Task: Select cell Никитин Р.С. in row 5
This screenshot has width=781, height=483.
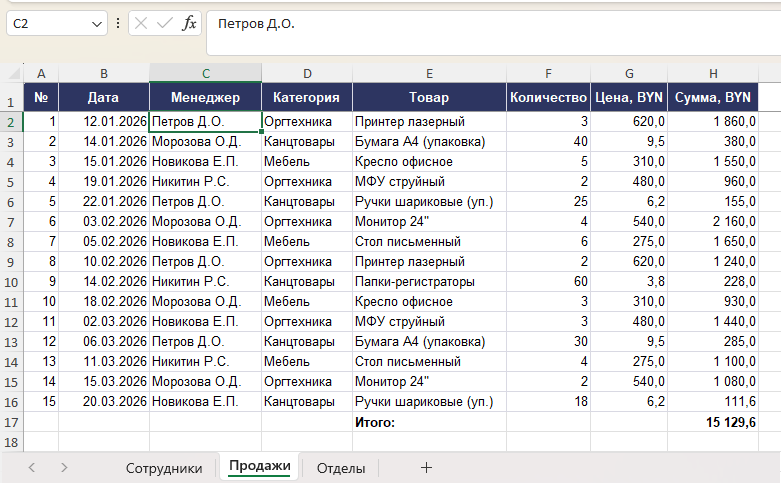Action: [x=206, y=181]
